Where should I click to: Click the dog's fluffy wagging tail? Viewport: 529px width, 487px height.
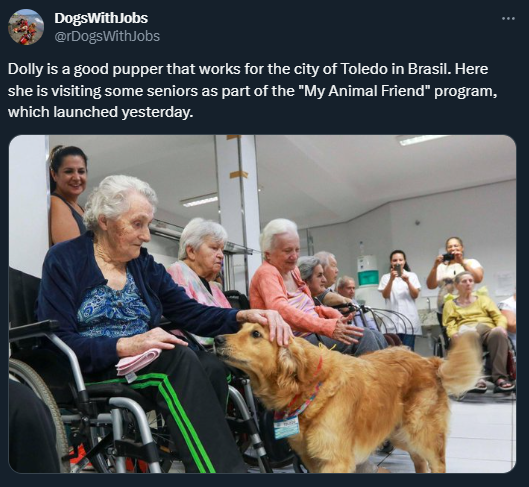pyautogui.click(x=462, y=364)
